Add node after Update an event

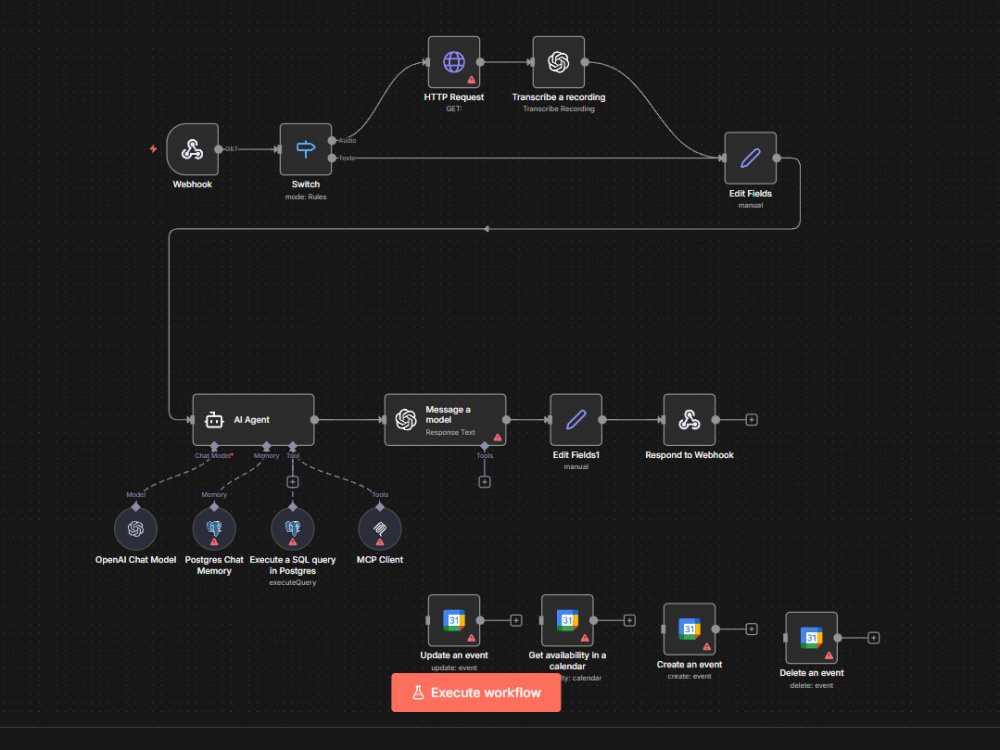tap(516, 621)
